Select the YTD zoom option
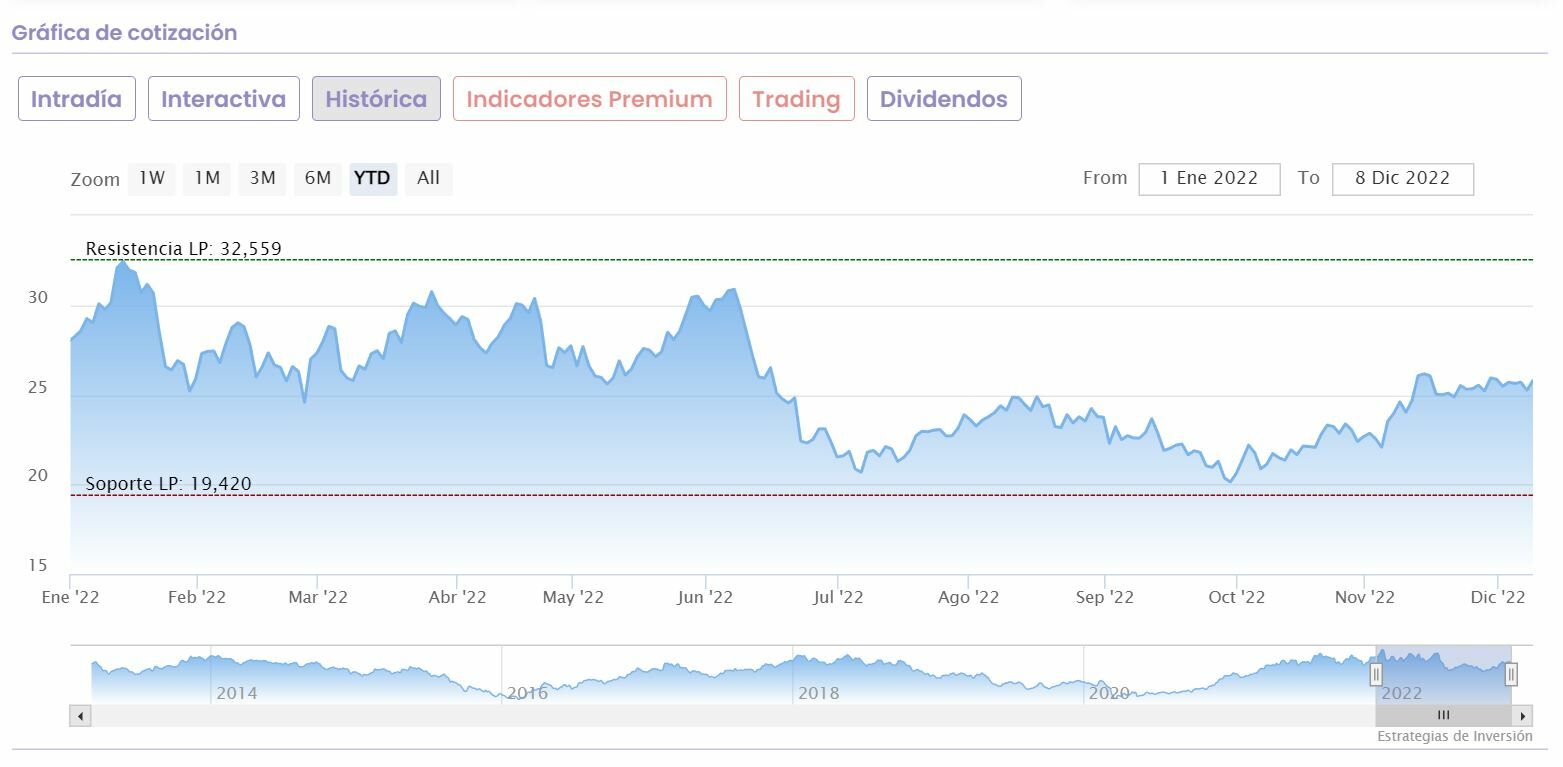Screen dimensions: 1563x767 point(373,178)
